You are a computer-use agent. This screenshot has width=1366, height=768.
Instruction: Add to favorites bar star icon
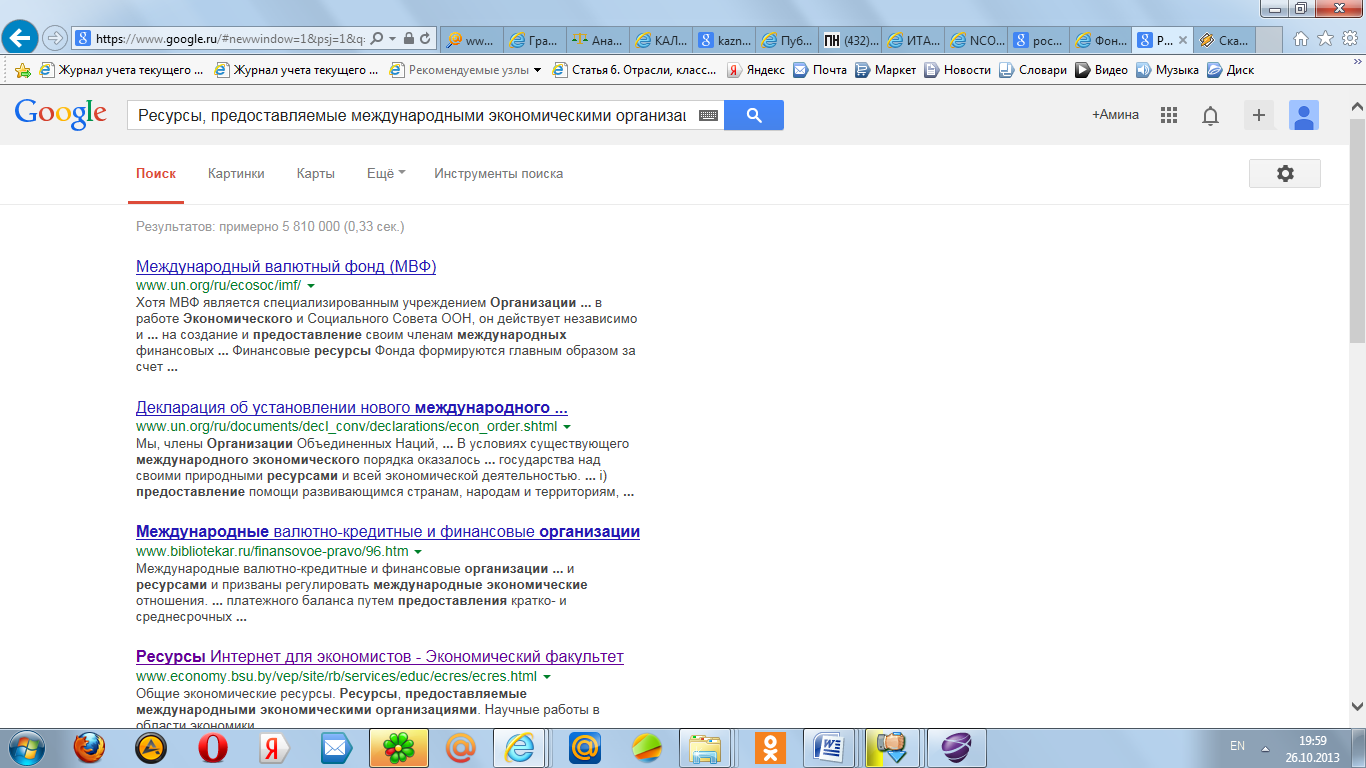click(x=22, y=70)
